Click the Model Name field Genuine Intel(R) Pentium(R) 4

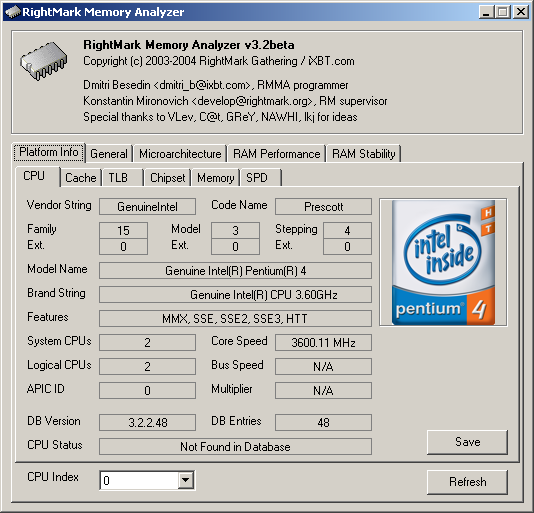[x=235, y=271]
